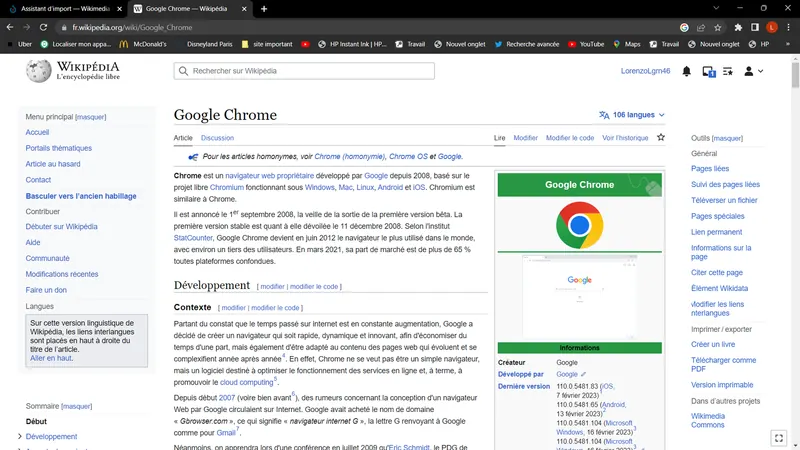Close the Google Chrome Wikipedia tab
The width and height of the screenshot is (800, 450).
point(244,9)
